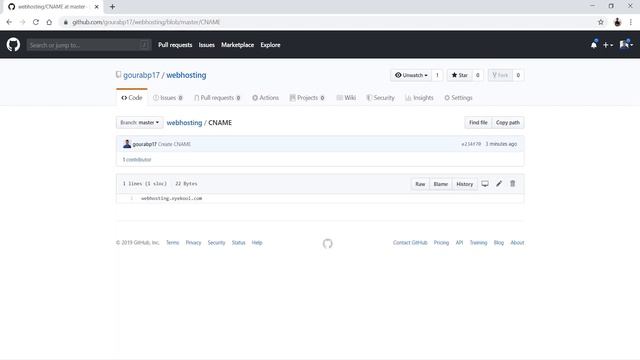640x360 pixels.
Task: Open the plus create-new dropdown
Action: click(608, 45)
